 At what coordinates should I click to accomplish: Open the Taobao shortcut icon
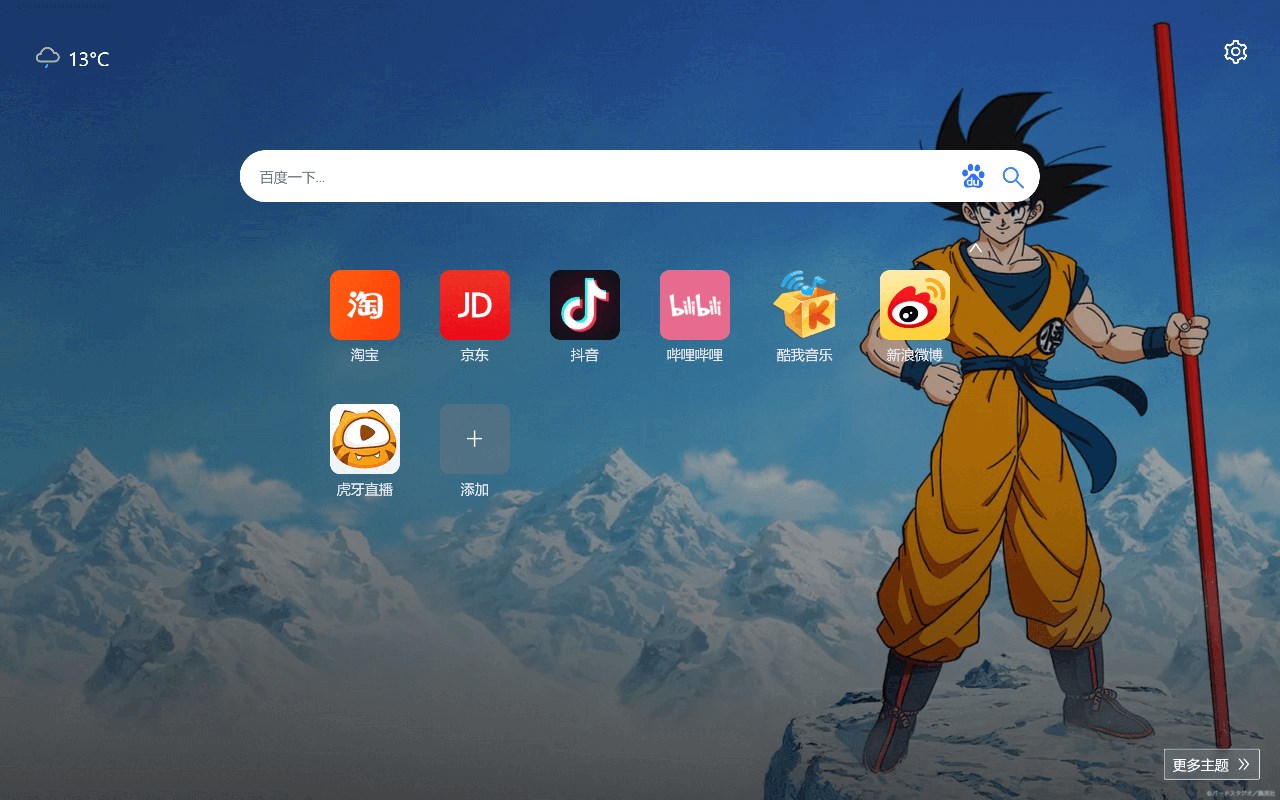[x=365, y=305]
